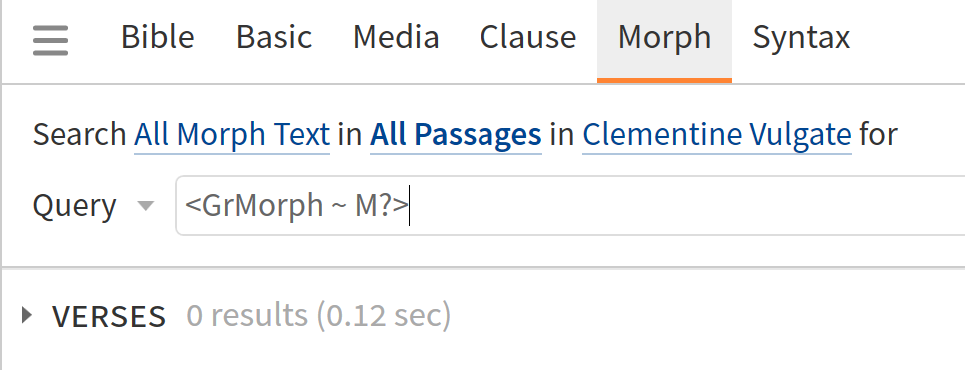Choose a different resource than Clementine Vulgate
965x370 pixels.
point(717,134)
